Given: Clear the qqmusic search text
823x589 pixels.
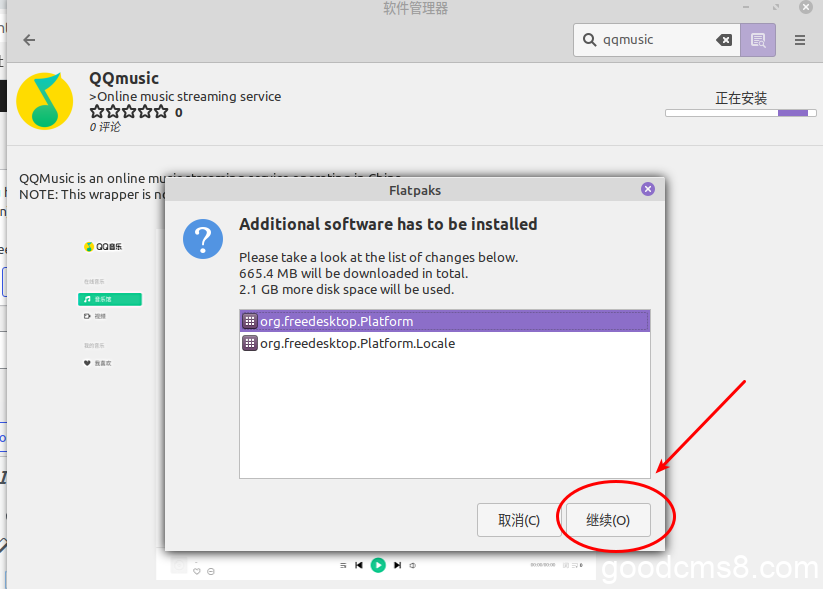Looking at the screenshot, I should [x=724, y=40].
